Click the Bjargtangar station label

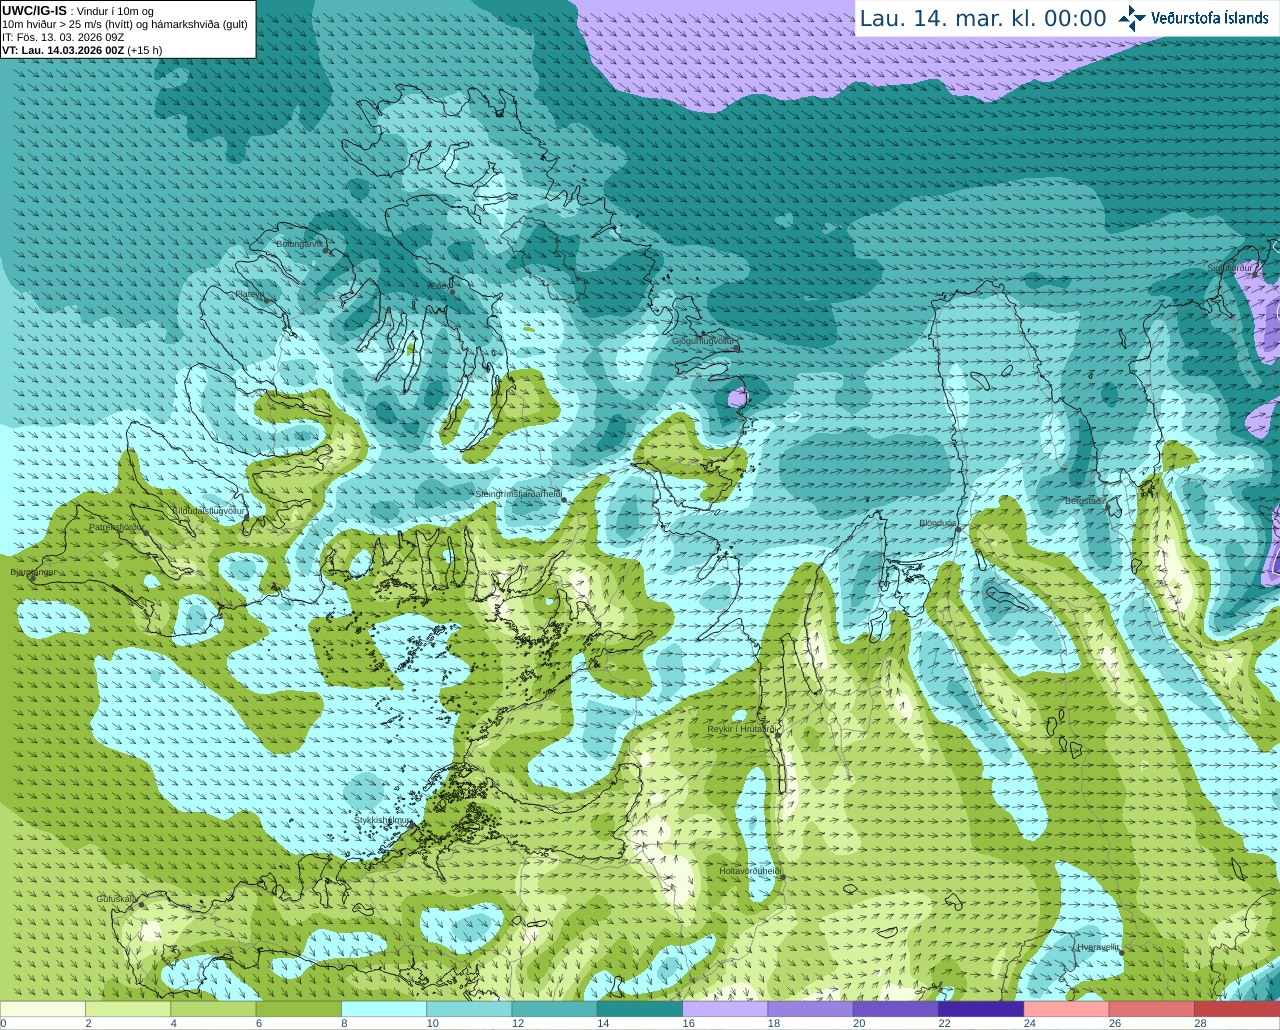click(x=33, y=572)
